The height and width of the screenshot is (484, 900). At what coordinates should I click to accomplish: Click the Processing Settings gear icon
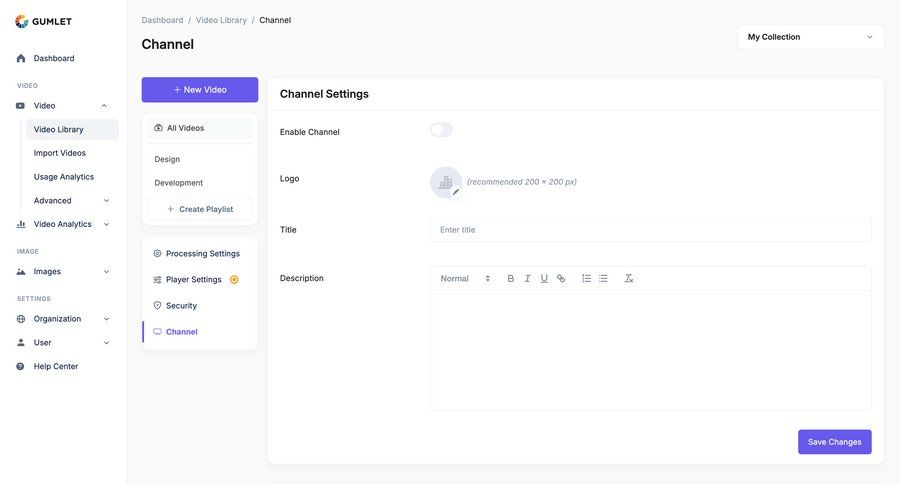(157, 253)
